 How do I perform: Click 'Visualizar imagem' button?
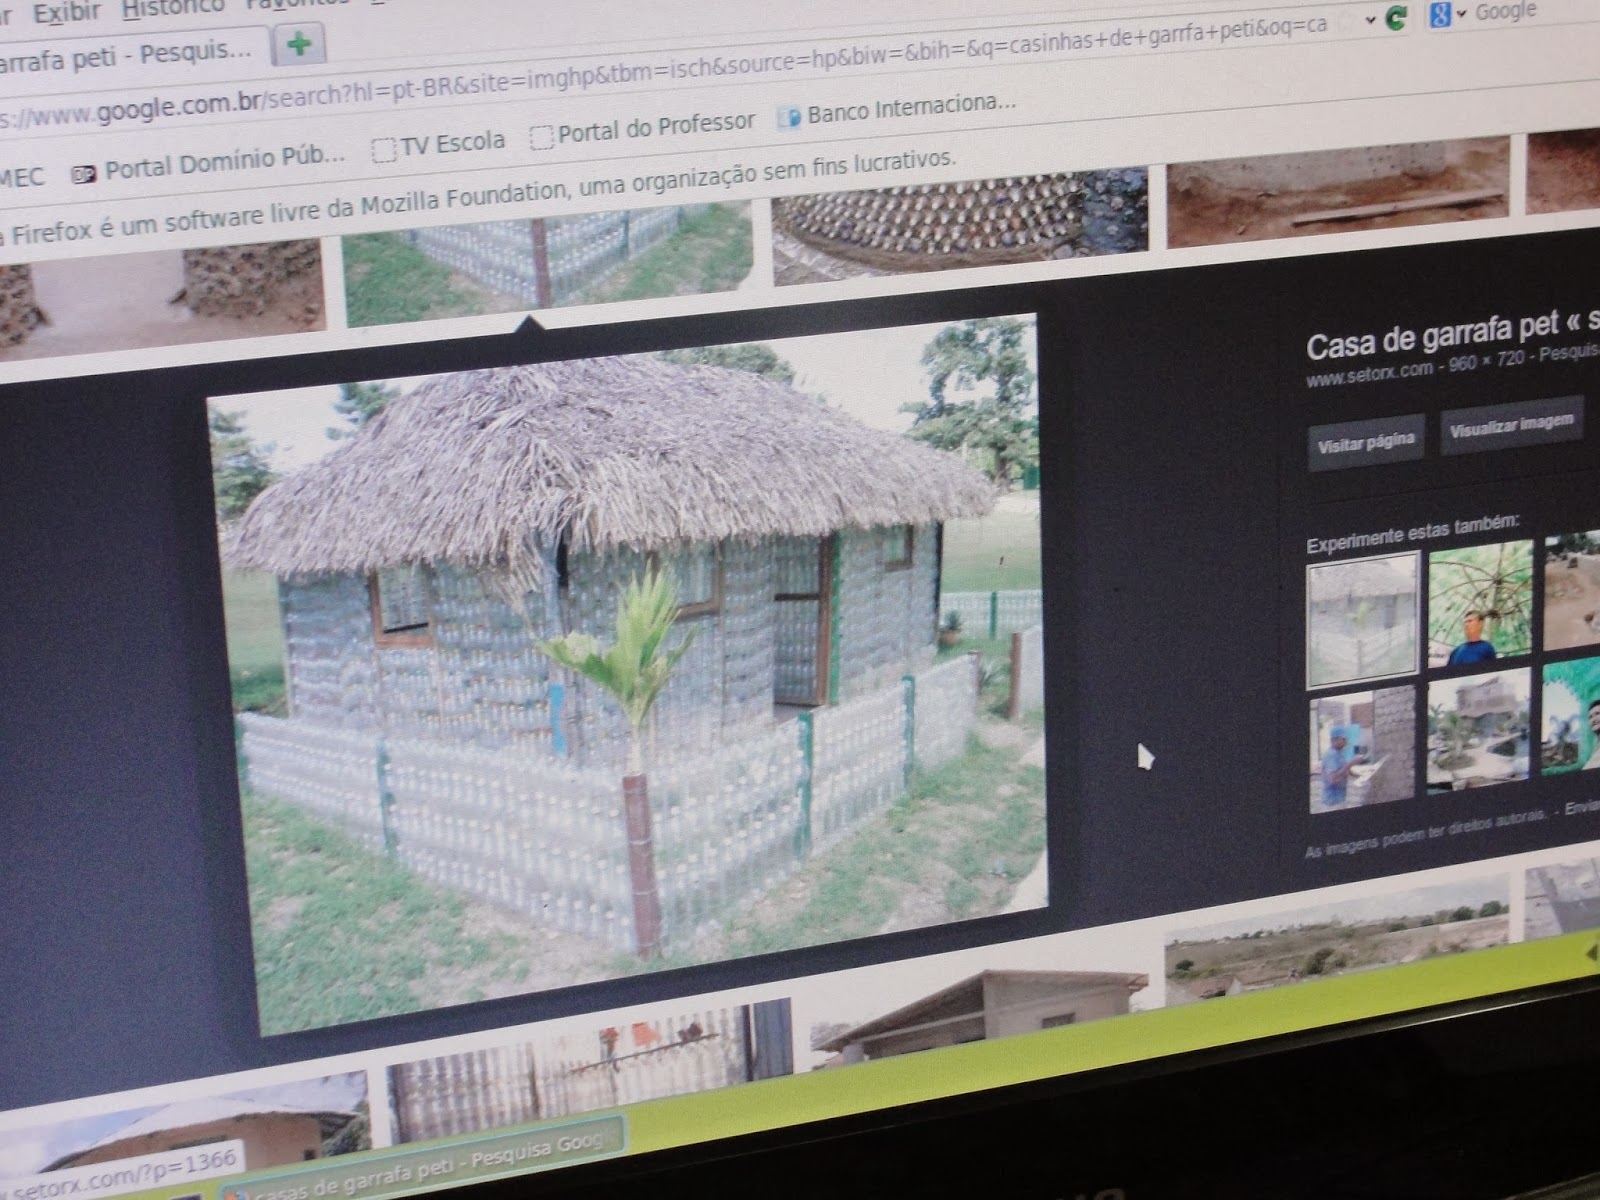(1512, 426)
